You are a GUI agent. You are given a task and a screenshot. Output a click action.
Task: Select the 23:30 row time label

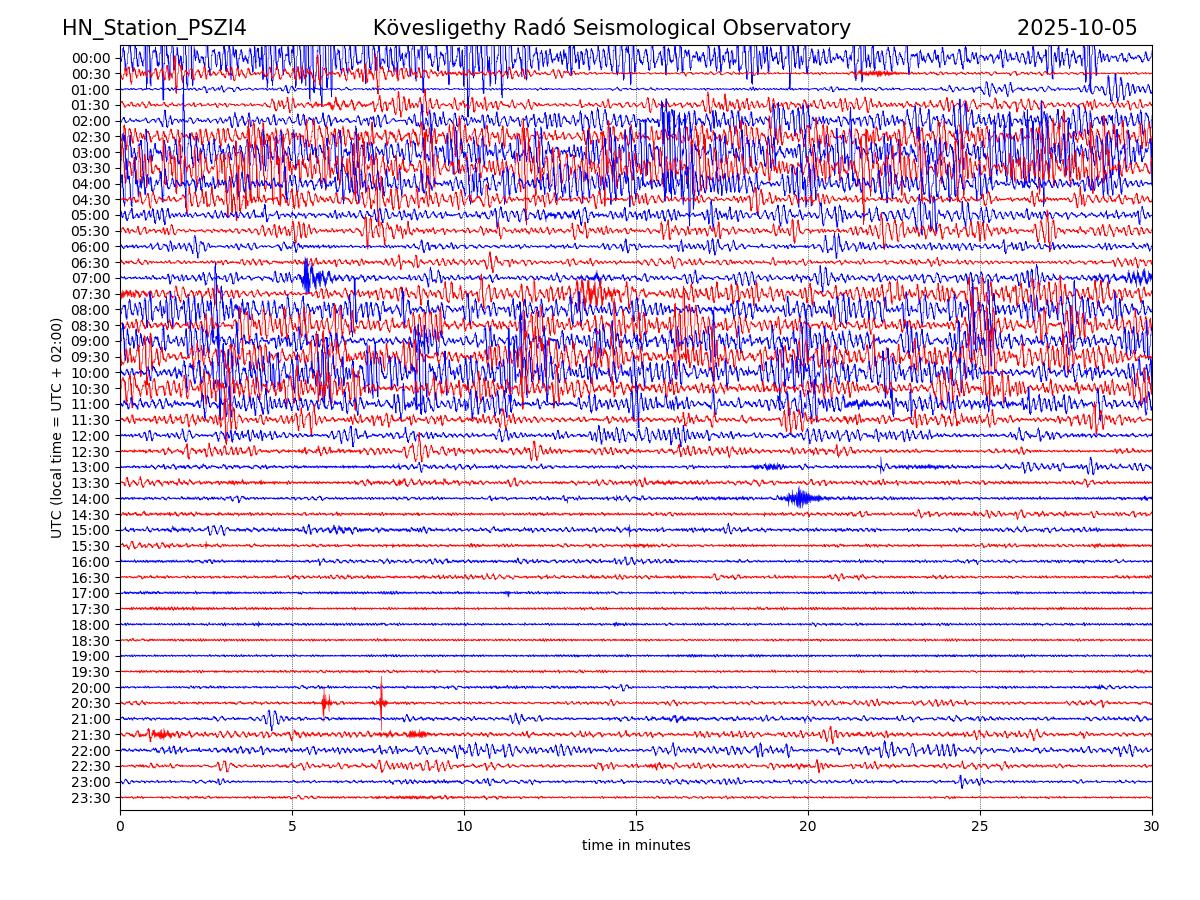coord(90,798)
